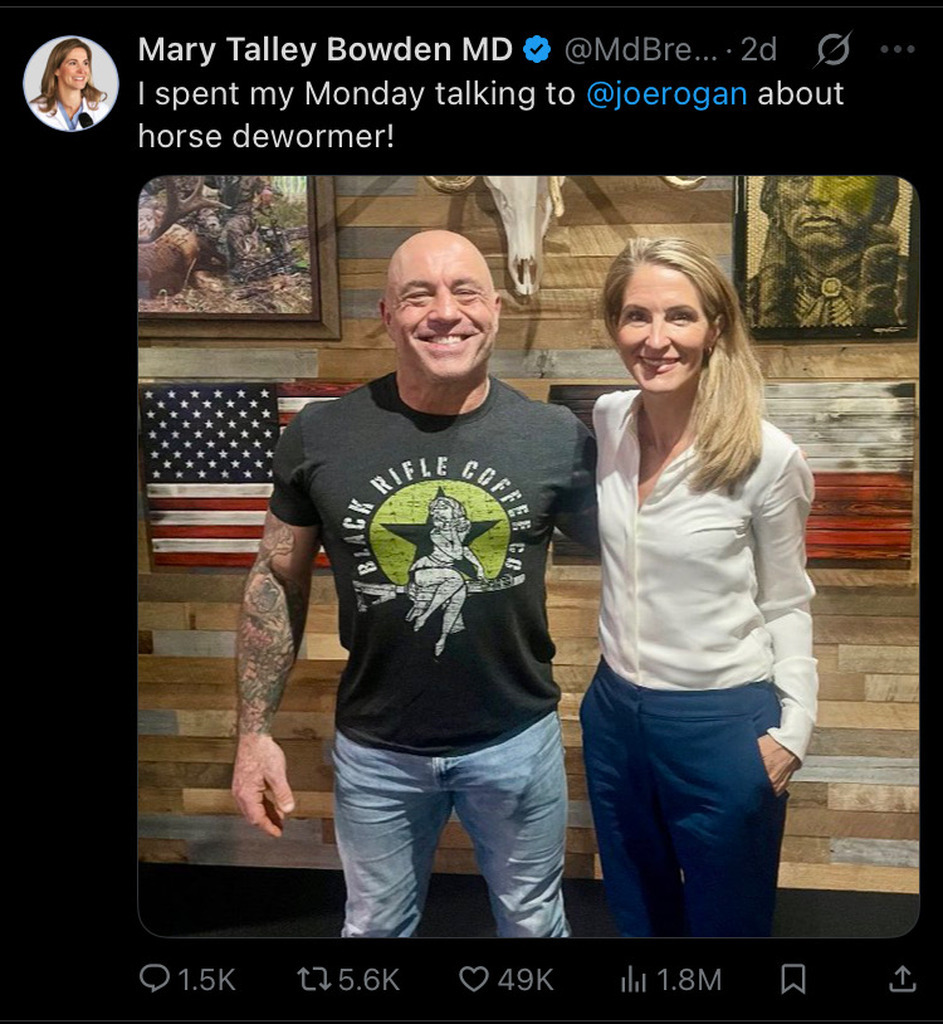This screenshot has height=1024, width=943.
Task: Open Mary Talley Bowden's profile avatar
Action: click(70, 83)
